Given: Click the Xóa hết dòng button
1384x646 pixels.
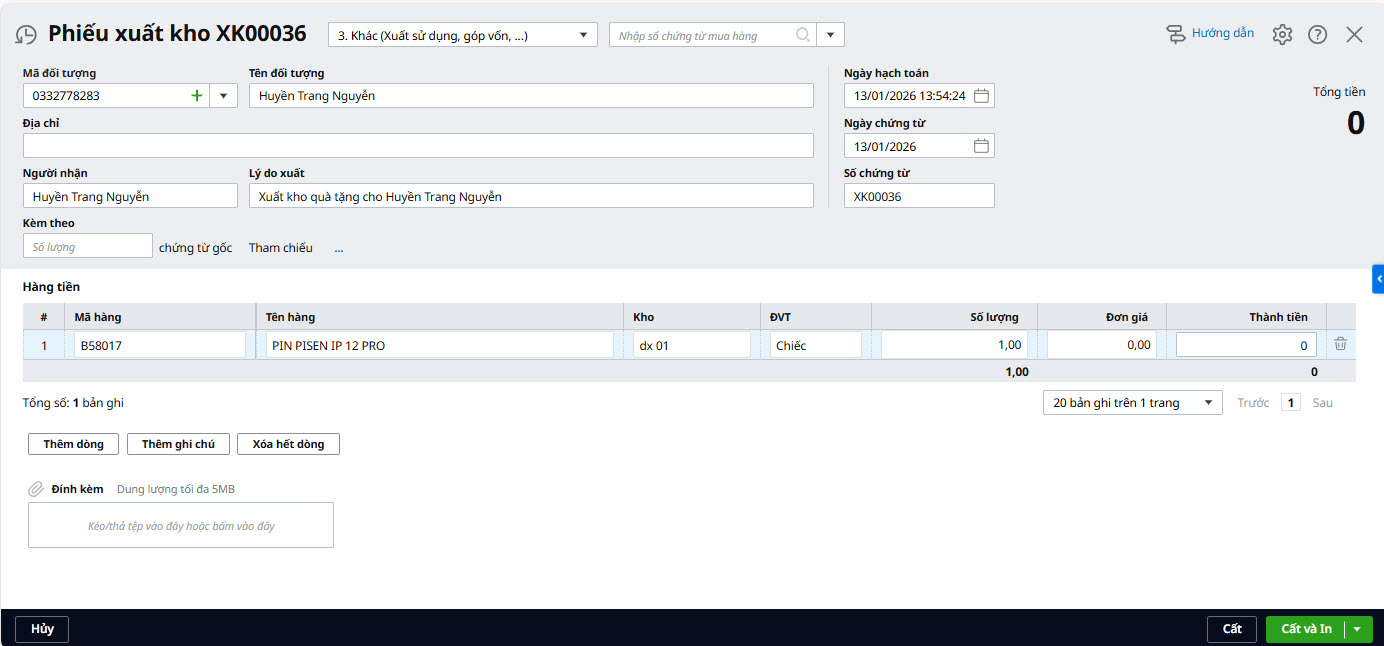Looking at the screenshot, I should click(288, 444).
